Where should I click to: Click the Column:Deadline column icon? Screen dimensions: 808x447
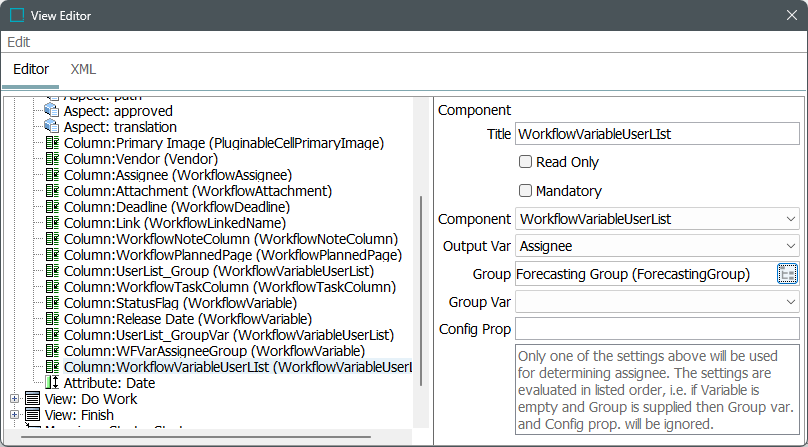[52, 207]
